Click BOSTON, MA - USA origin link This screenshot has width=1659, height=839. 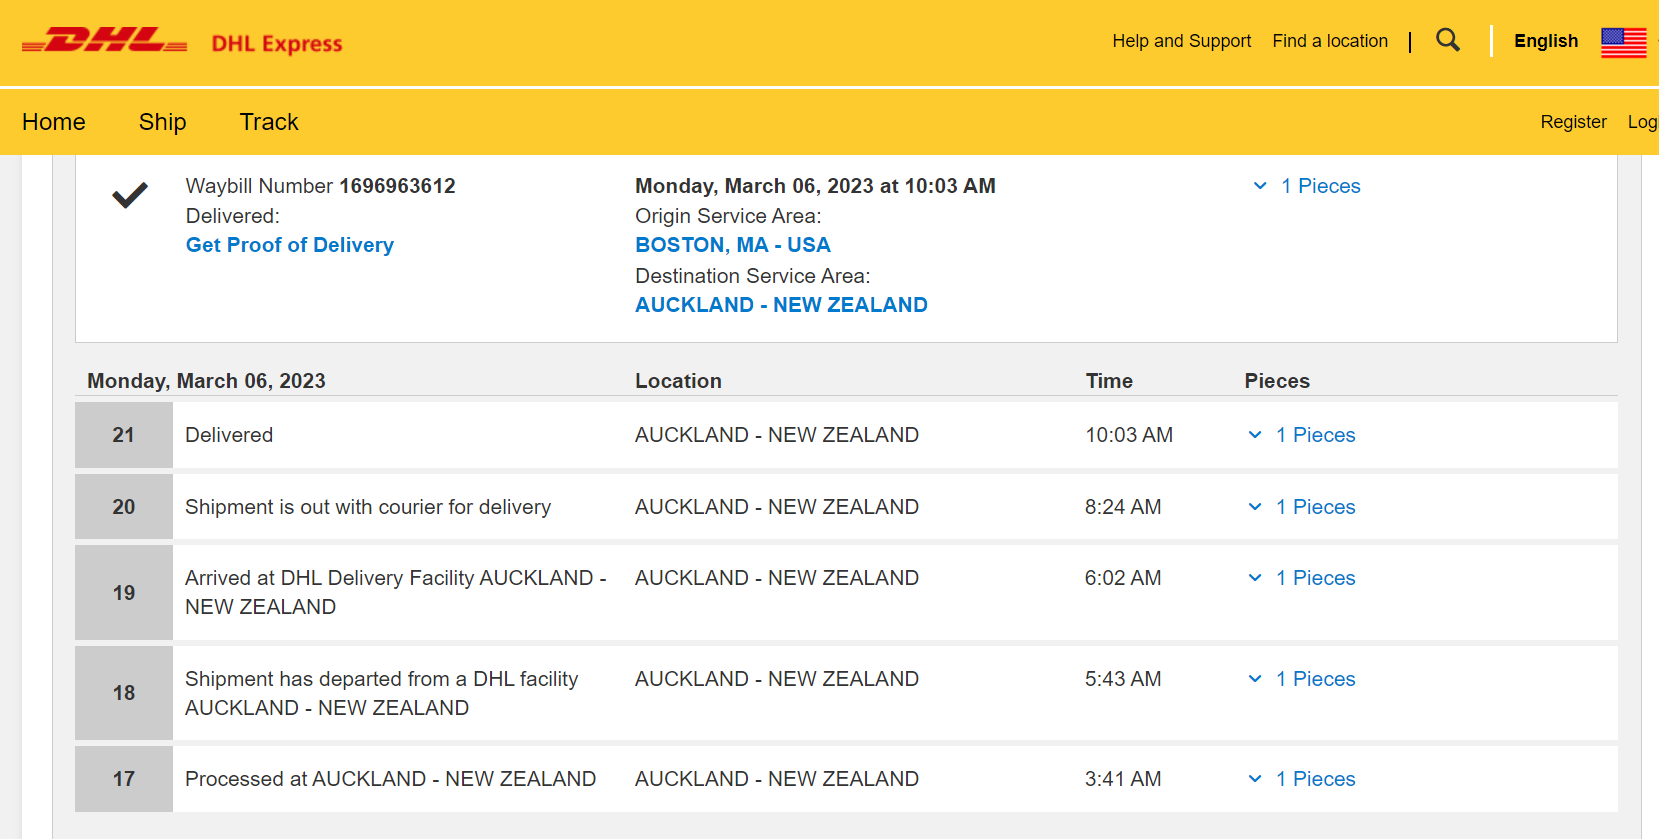point(733,245)
